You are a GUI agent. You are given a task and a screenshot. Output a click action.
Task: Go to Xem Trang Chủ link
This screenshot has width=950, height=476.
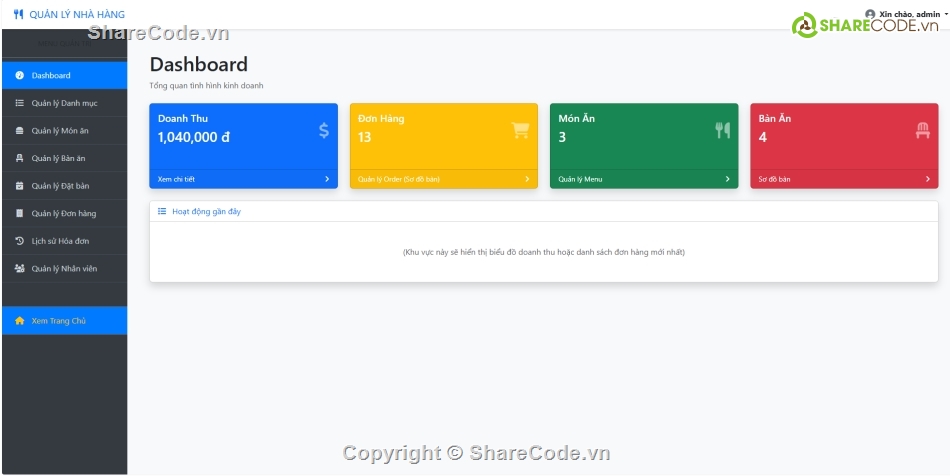pyautogui.click(x=64, y=321)
